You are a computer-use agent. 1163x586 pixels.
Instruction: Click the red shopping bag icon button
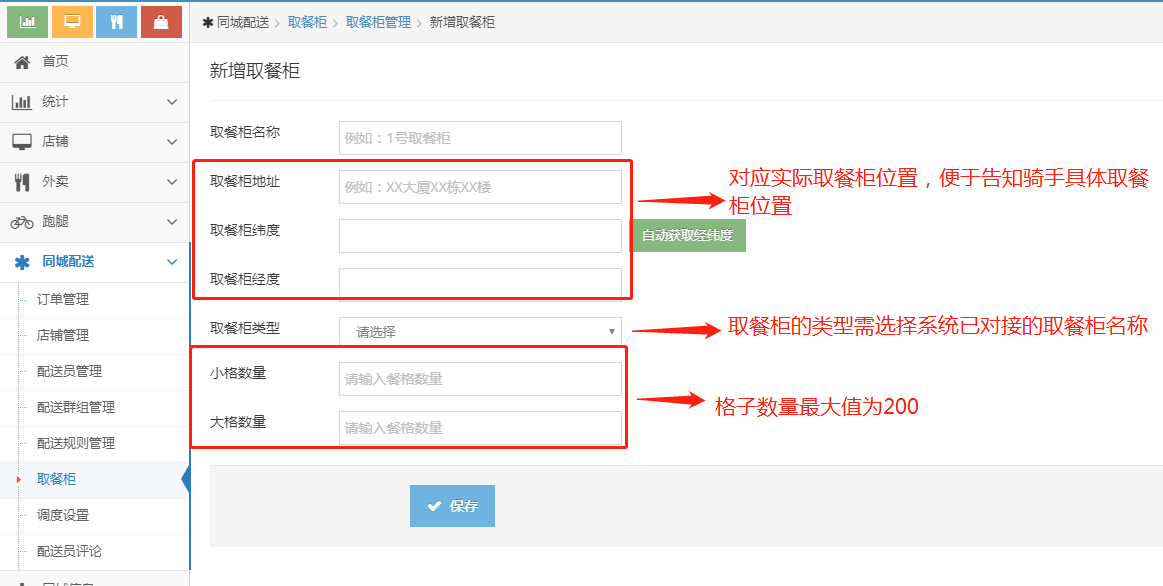[161, 21]
